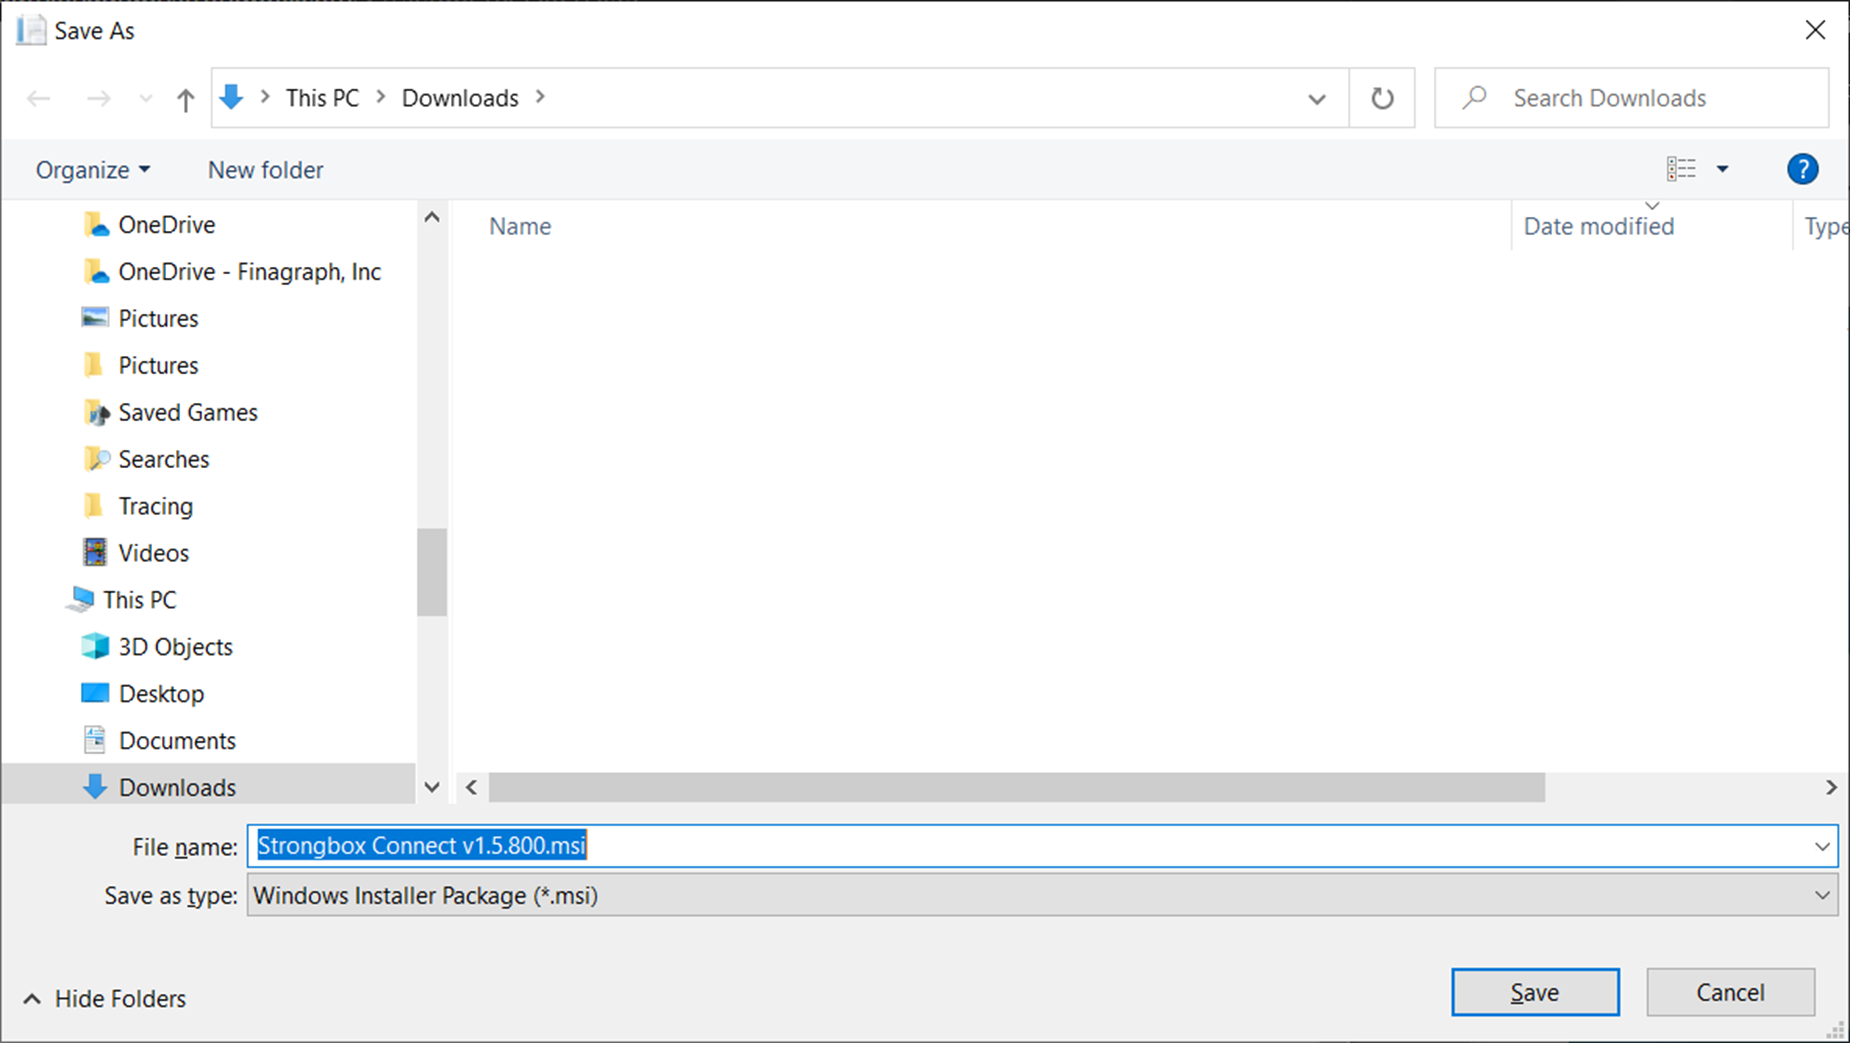Select This PC in the tree
Image resolution: width=1850 pixels, height=1043 pixels.
(x=139, y=600)
